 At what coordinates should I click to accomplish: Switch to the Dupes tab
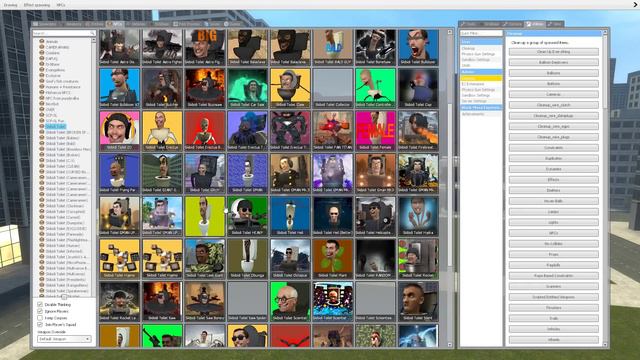click(x=212, y=24)
